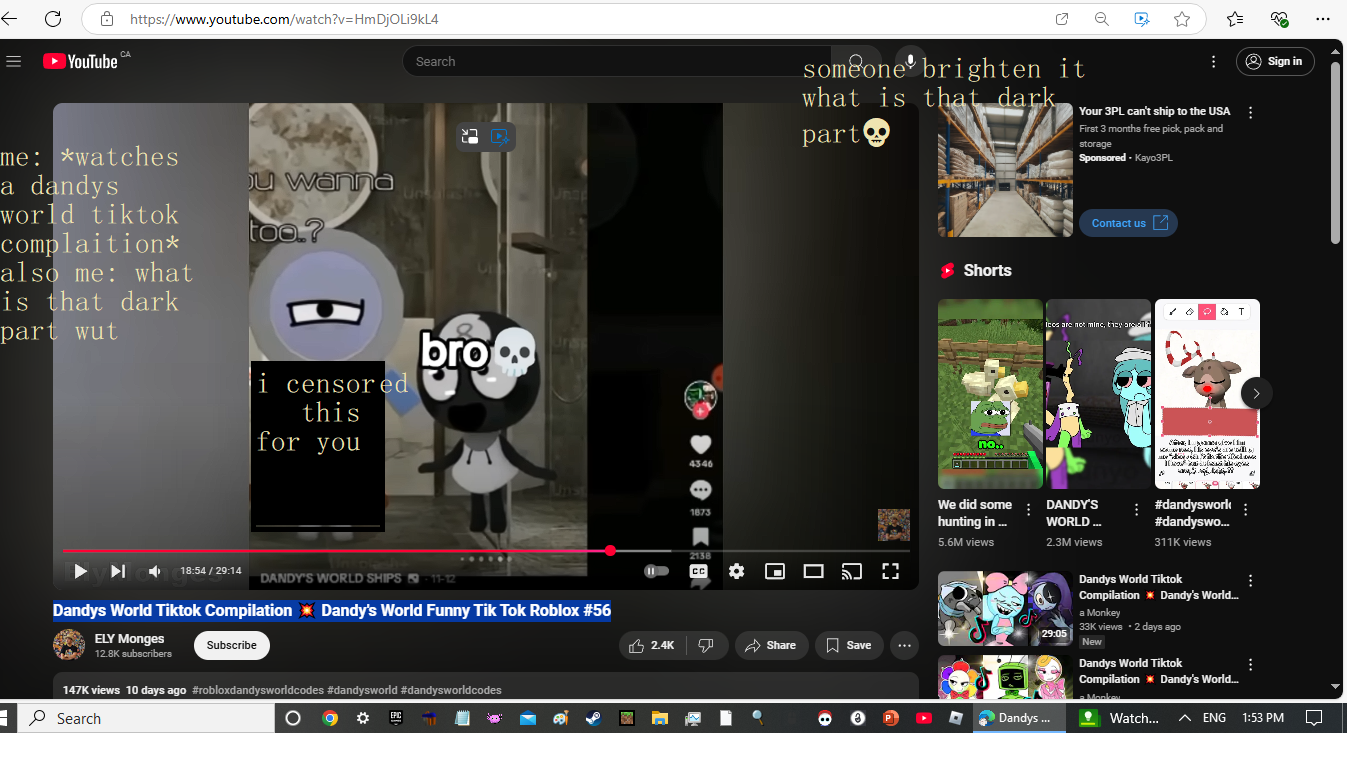Switch to the Dandys Edge taskbar window
This screenshot has height=768, width=1366.
pyautogui.click(x=1020, y=718)
